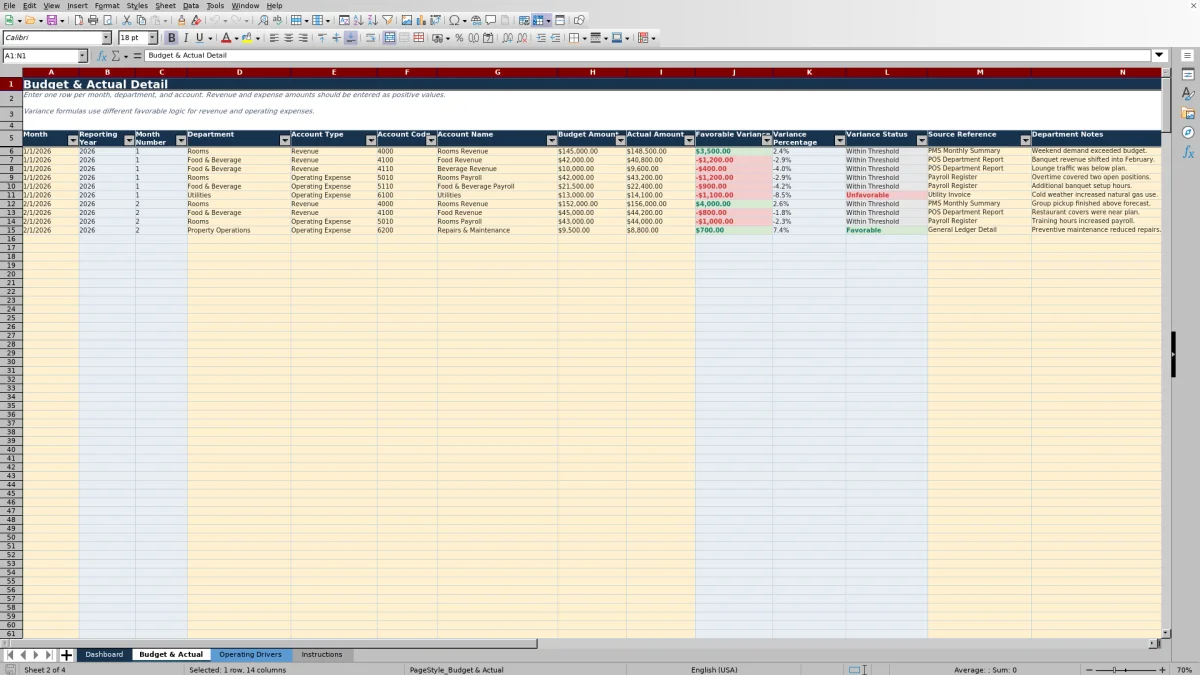The height and width of the screenshot is (675, 1200).
Task: Expand the Name Box dropdown
Action: point(82,56)
